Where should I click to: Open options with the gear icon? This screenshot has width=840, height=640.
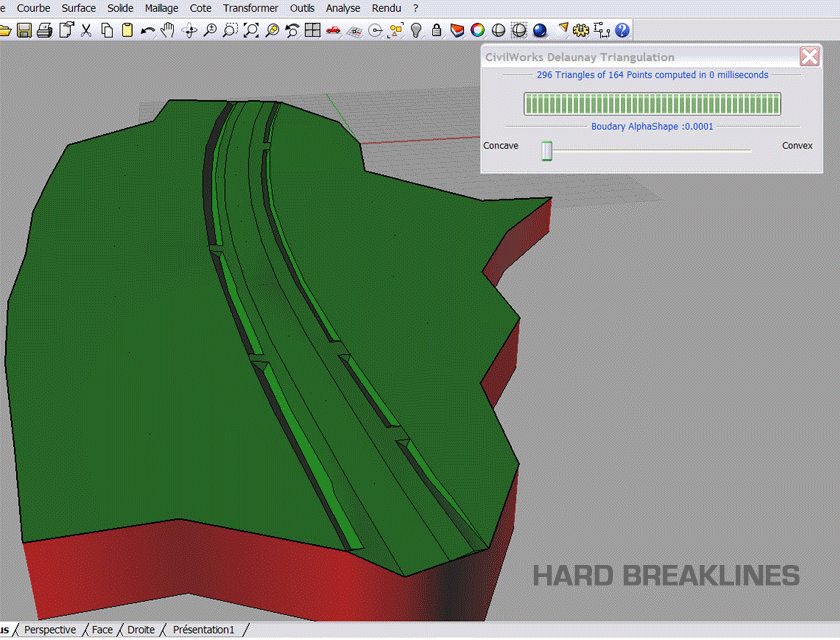tap(581, 30)
